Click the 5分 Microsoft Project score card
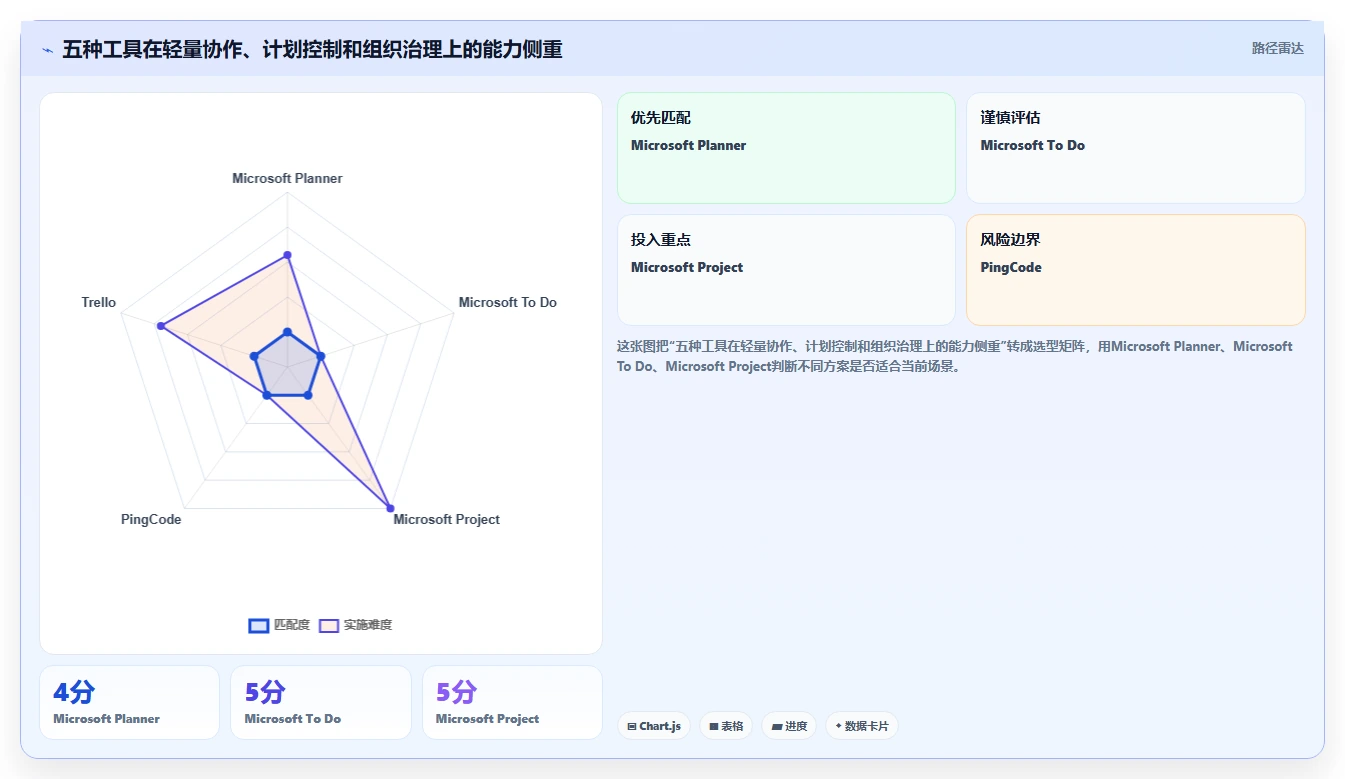The width and height of the screenshot is (1345, 779). (512, 702)
